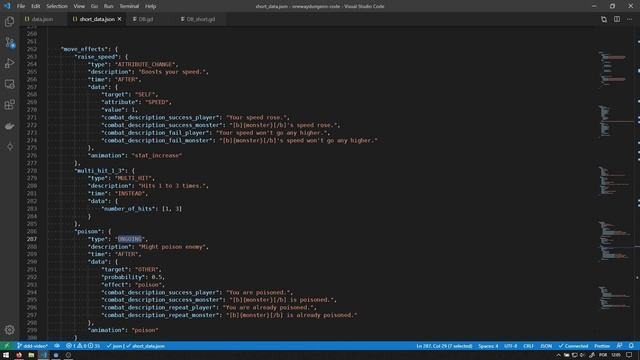Open the Explorer view in activity bar
The width and height of the screenshot is (640, 360).
coord(9,21)
